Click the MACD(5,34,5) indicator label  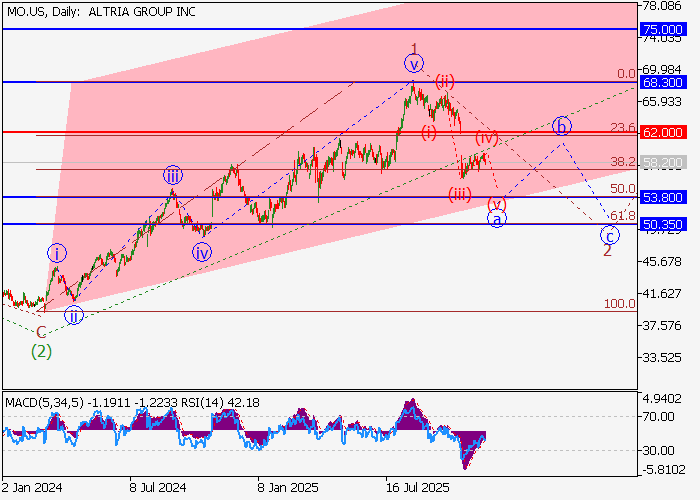[x=44, y=403]
